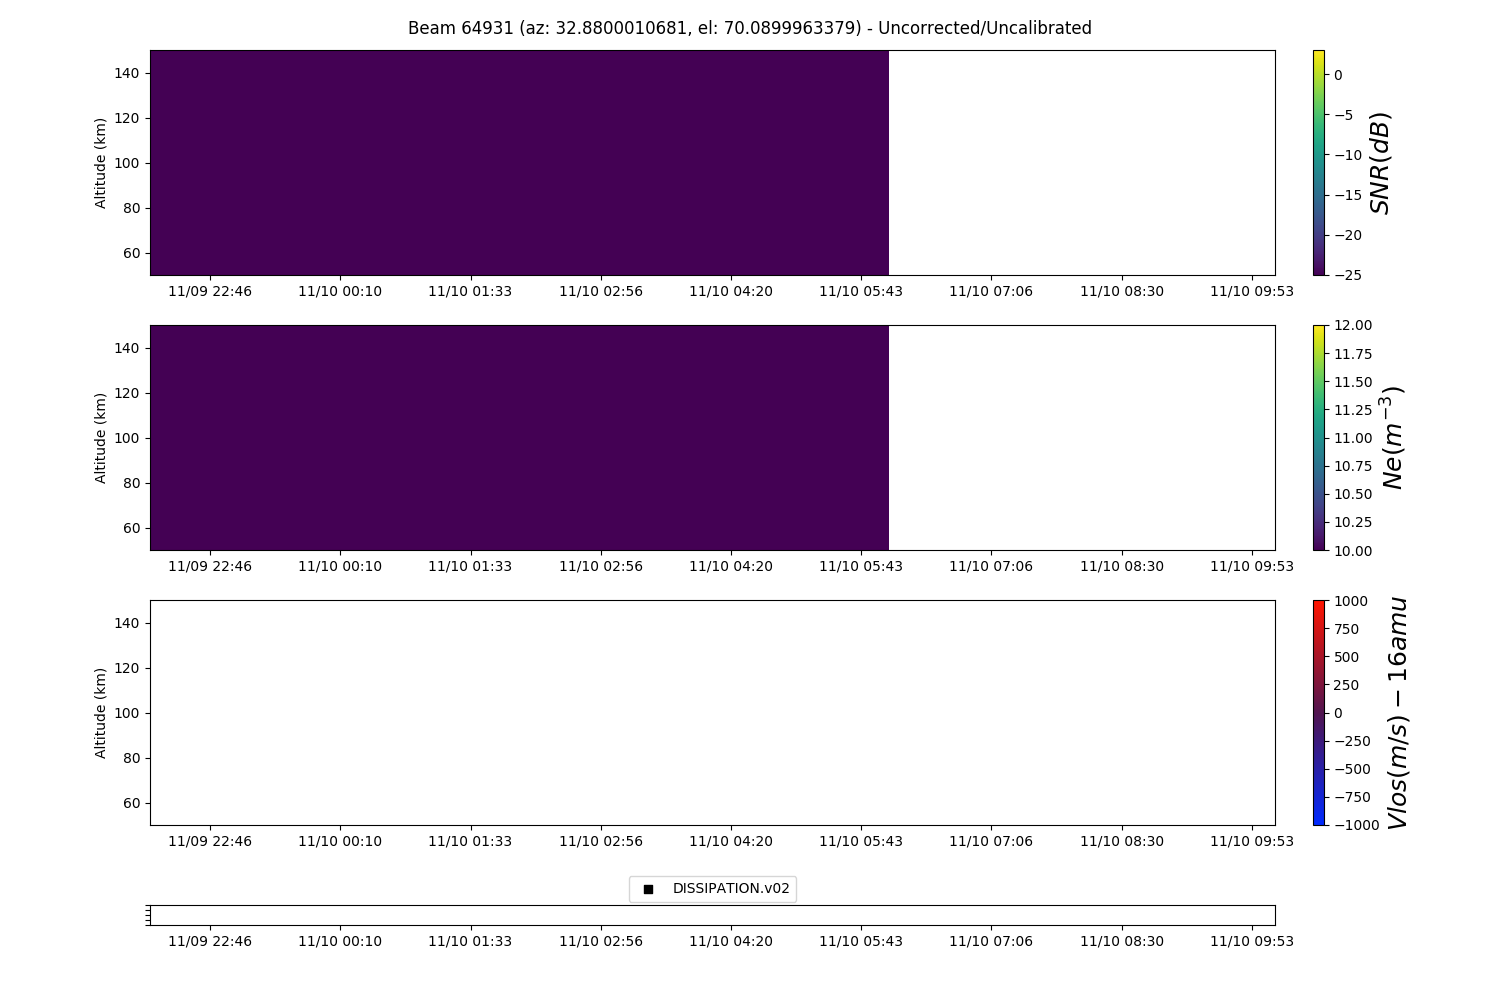Click the Vlos(m/s) - 16amu colorbar
This screenshot has width=1500, height=1000.
[1319, 712]
